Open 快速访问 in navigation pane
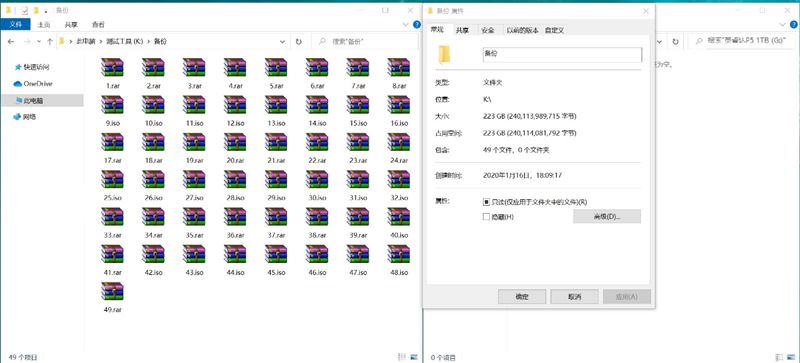Image resolution: width=800 pixels, height=363 pixels. point(36,67)
